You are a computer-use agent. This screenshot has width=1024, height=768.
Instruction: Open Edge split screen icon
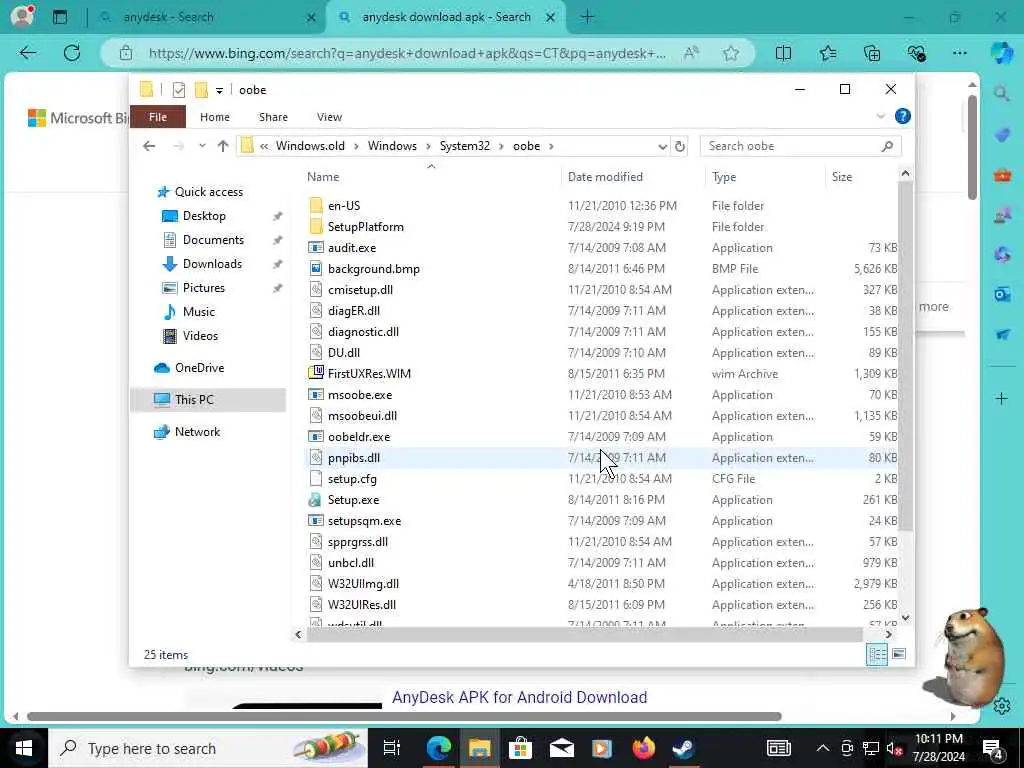[x=783, y=53]
